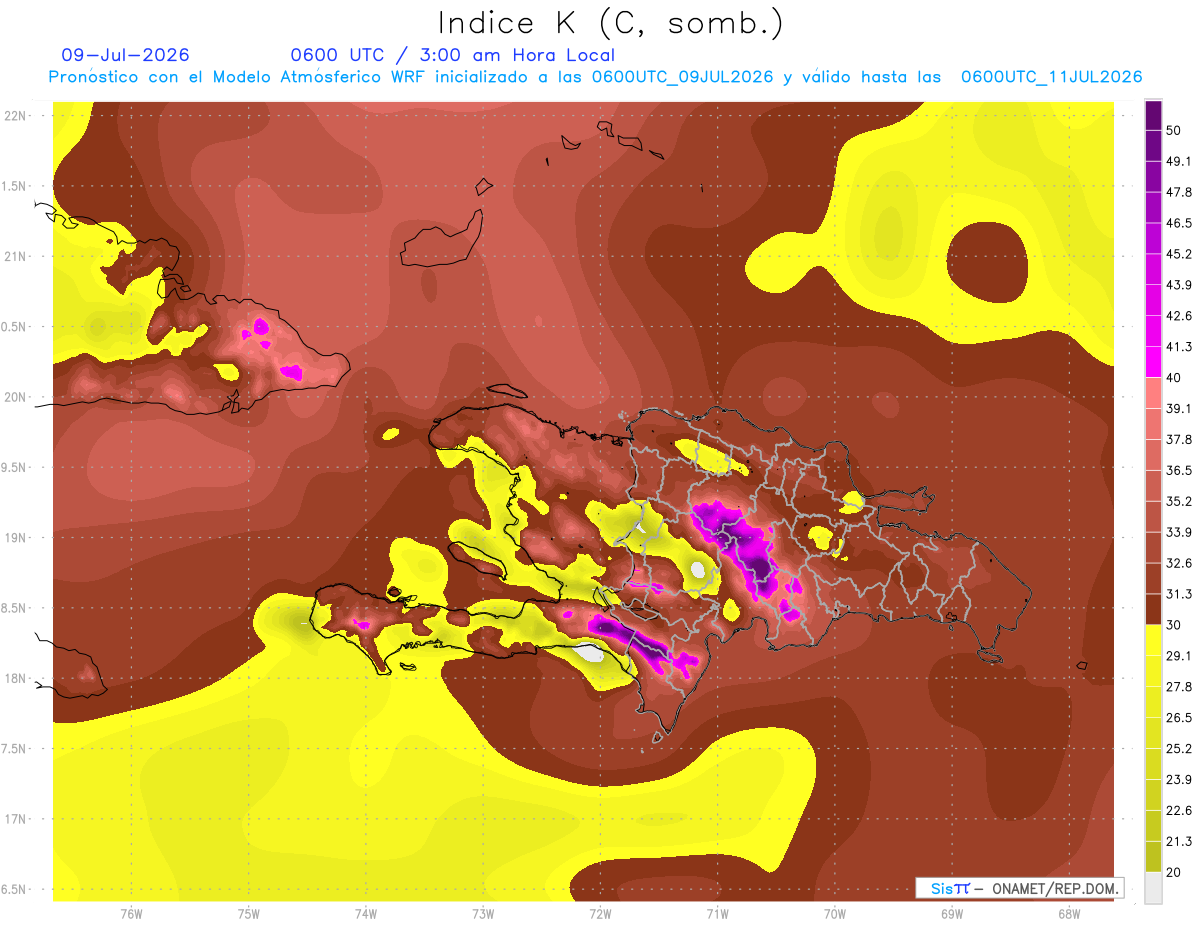Click the title "Indice K (C, somb.)"

(610, 22)
